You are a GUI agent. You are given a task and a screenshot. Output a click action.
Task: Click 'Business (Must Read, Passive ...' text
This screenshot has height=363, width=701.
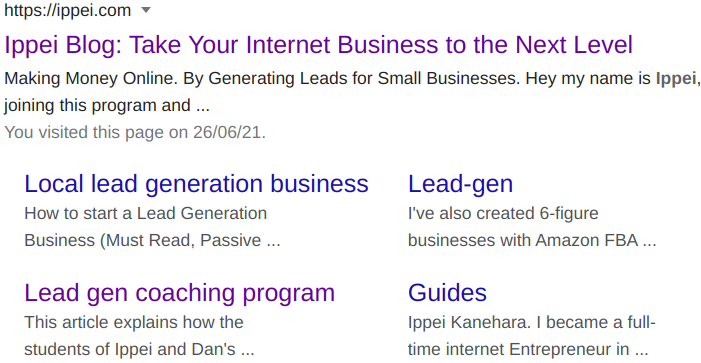[x=152, y=241]
